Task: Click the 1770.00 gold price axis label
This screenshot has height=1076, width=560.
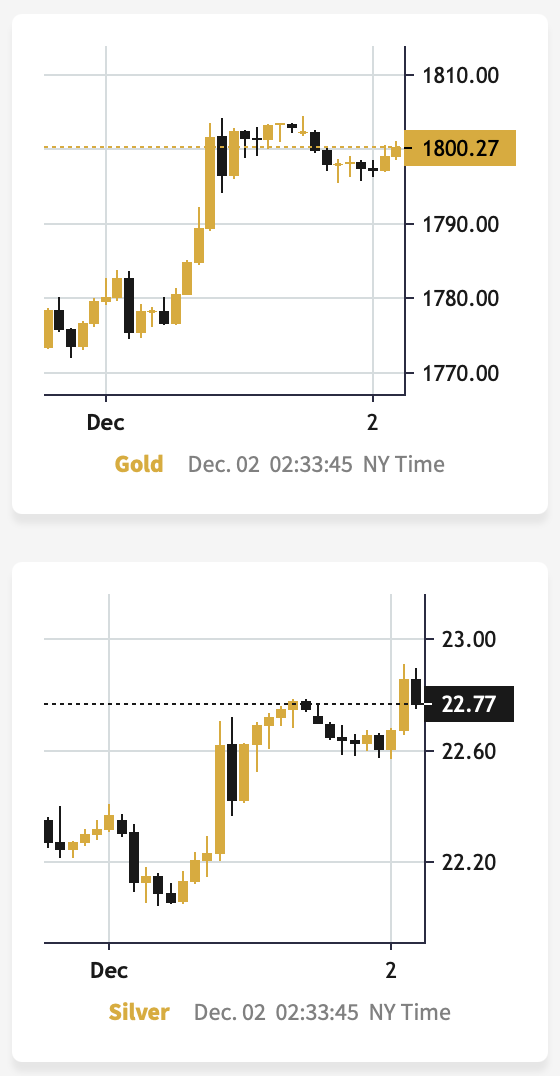Action: [461, 373]
